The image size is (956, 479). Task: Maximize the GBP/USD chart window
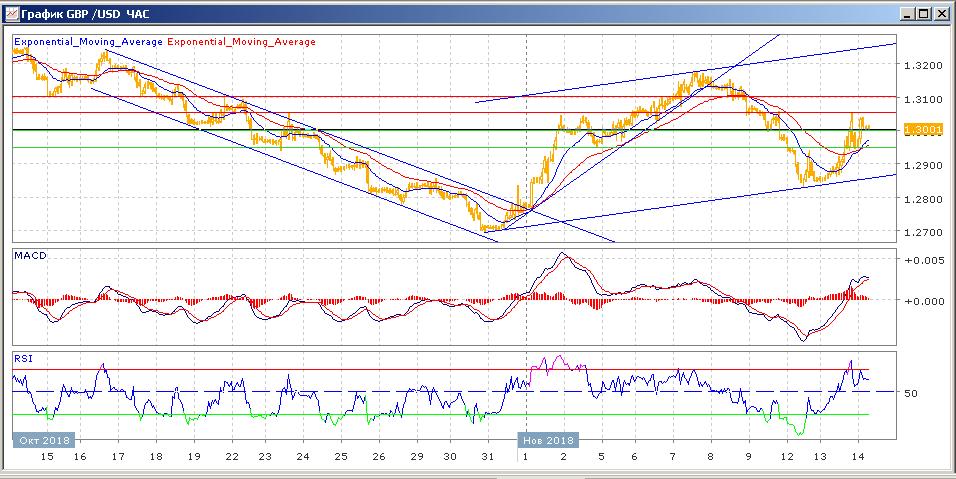923,14
